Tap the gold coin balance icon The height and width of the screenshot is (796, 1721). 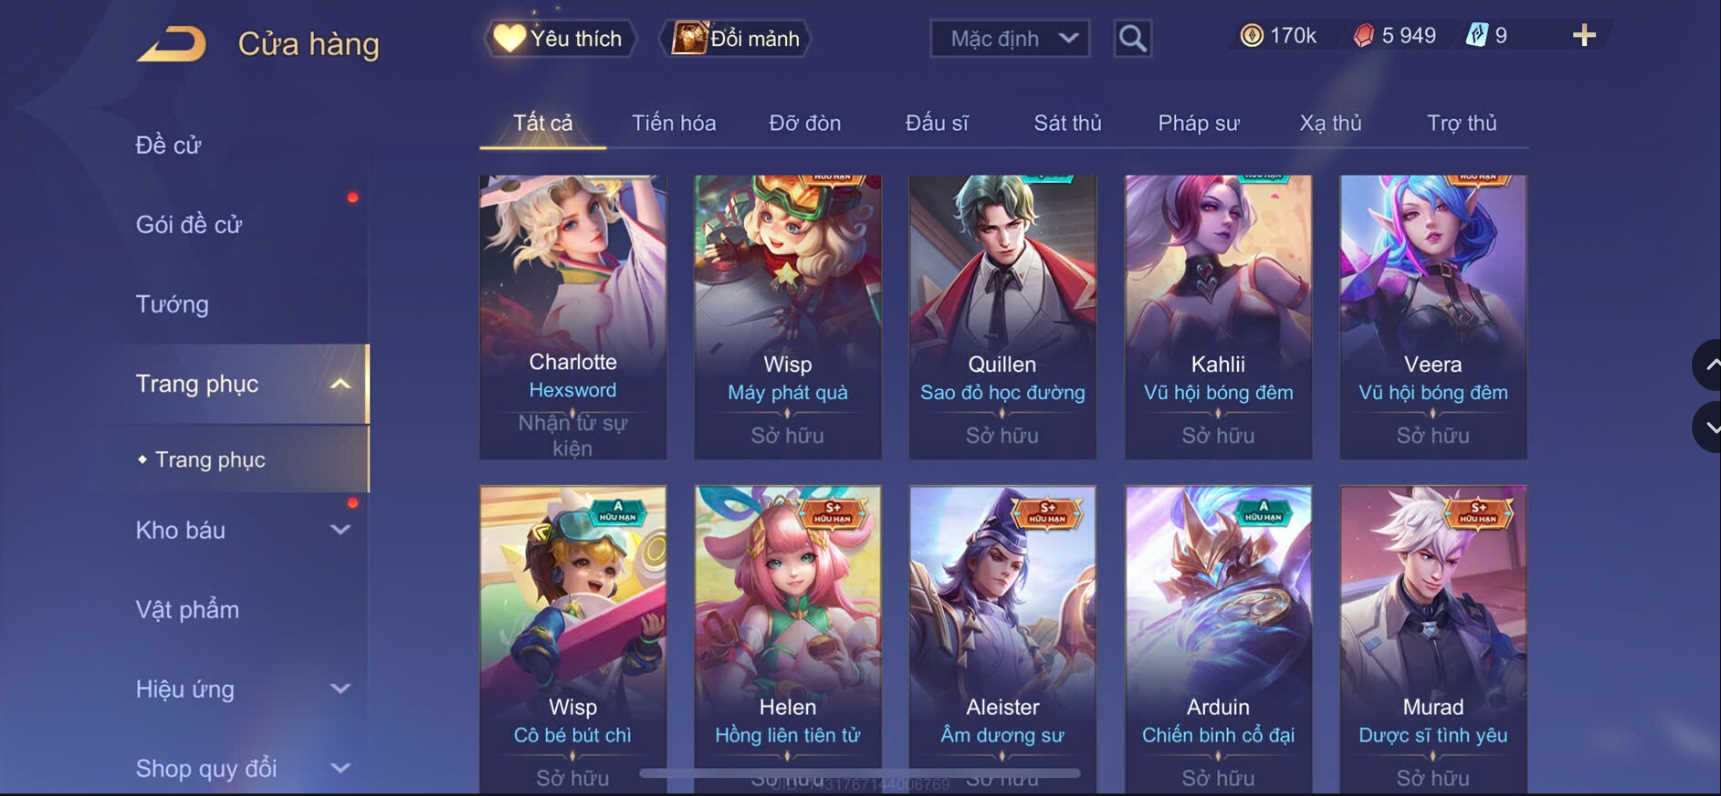pyautogui.click(x=1251, y=36)
